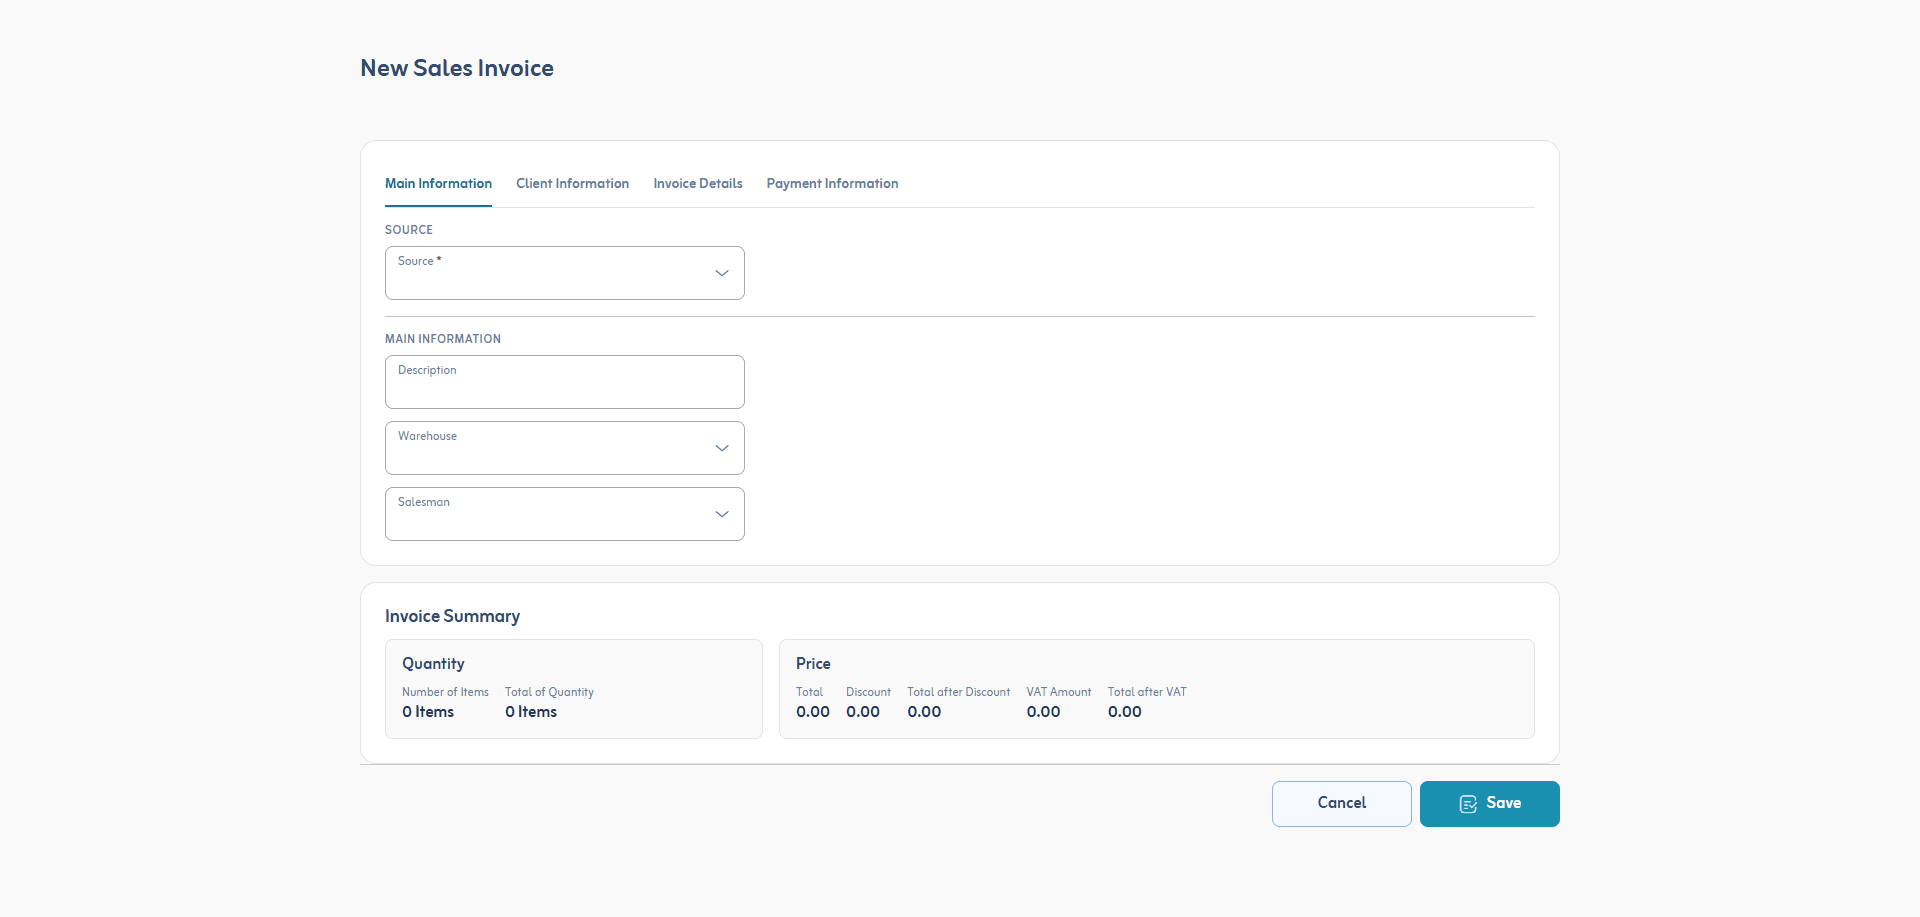Go to the Payment Information tab
This screenshot has height=917, width=1920.
(832, 183)
